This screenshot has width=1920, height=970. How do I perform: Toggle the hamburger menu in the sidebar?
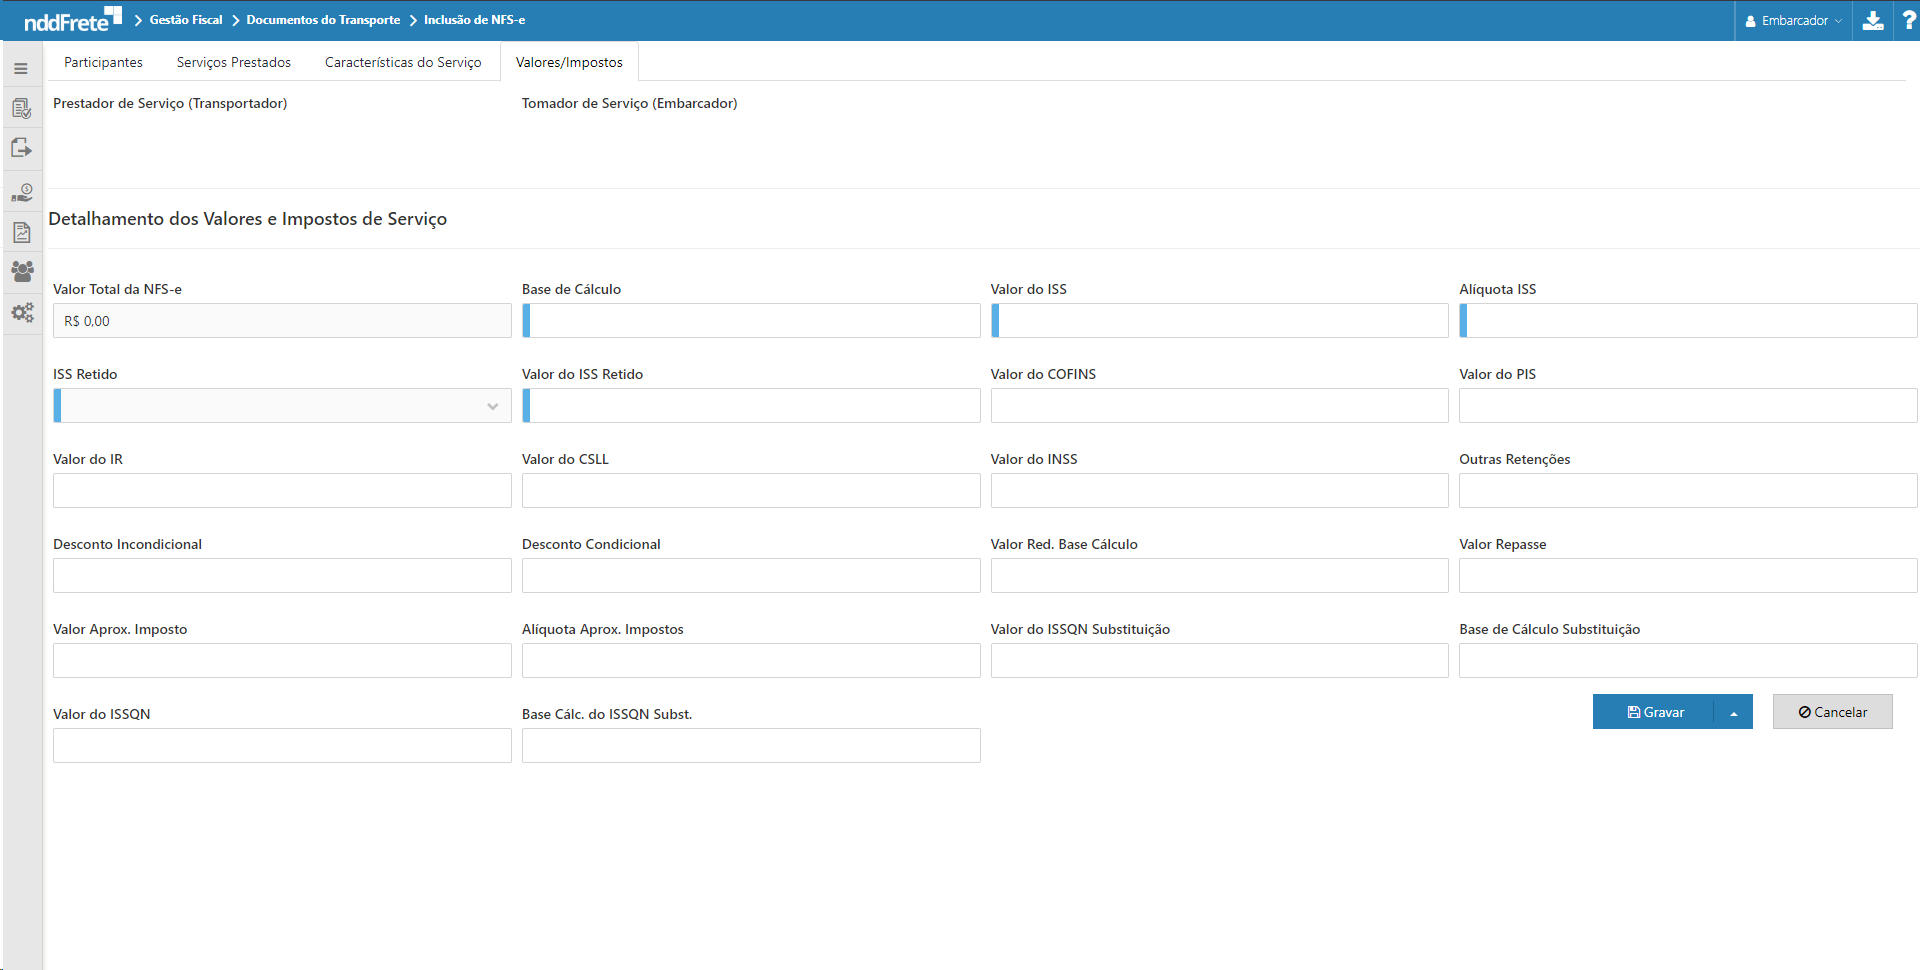pos(21,69)
